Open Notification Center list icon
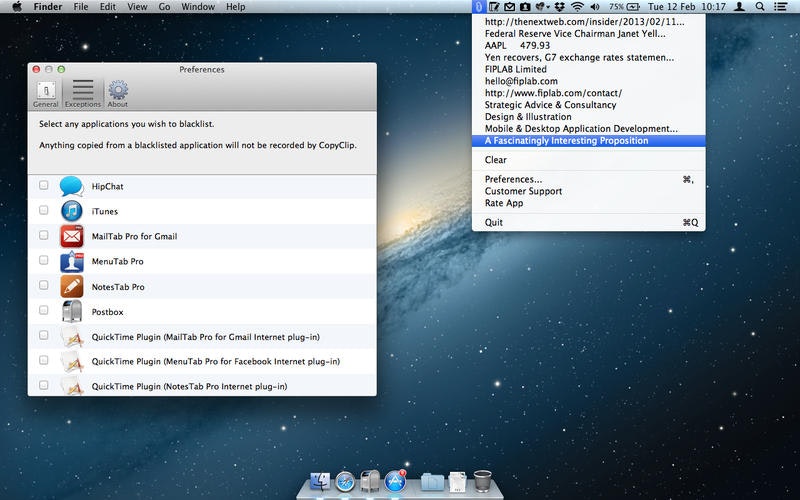 coord(780,7)
